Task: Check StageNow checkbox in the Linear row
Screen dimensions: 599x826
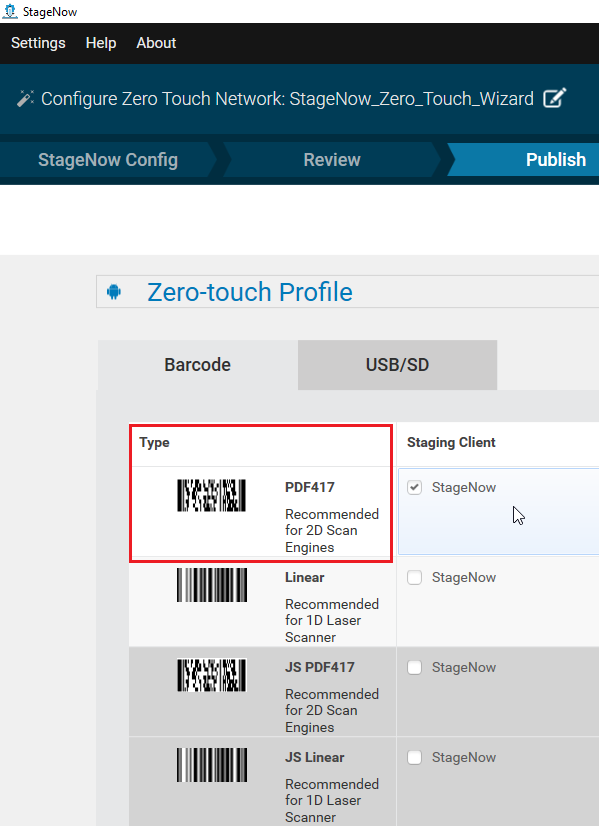Action: pos(415,577)
